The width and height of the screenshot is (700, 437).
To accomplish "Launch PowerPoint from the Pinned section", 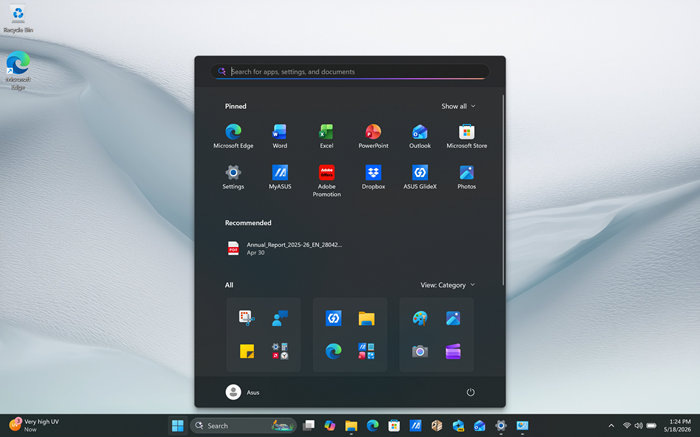I will point(373,136).
